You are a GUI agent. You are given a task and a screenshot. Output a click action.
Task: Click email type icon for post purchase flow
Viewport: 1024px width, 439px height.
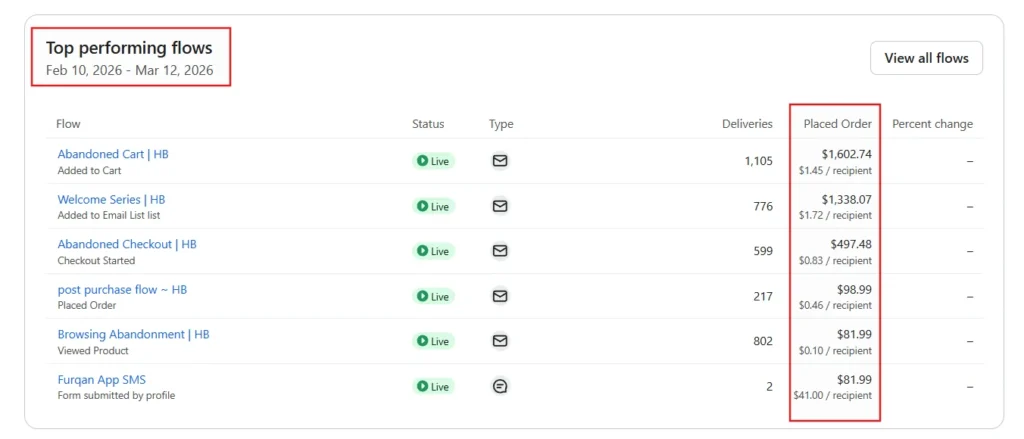coord(500,296)
